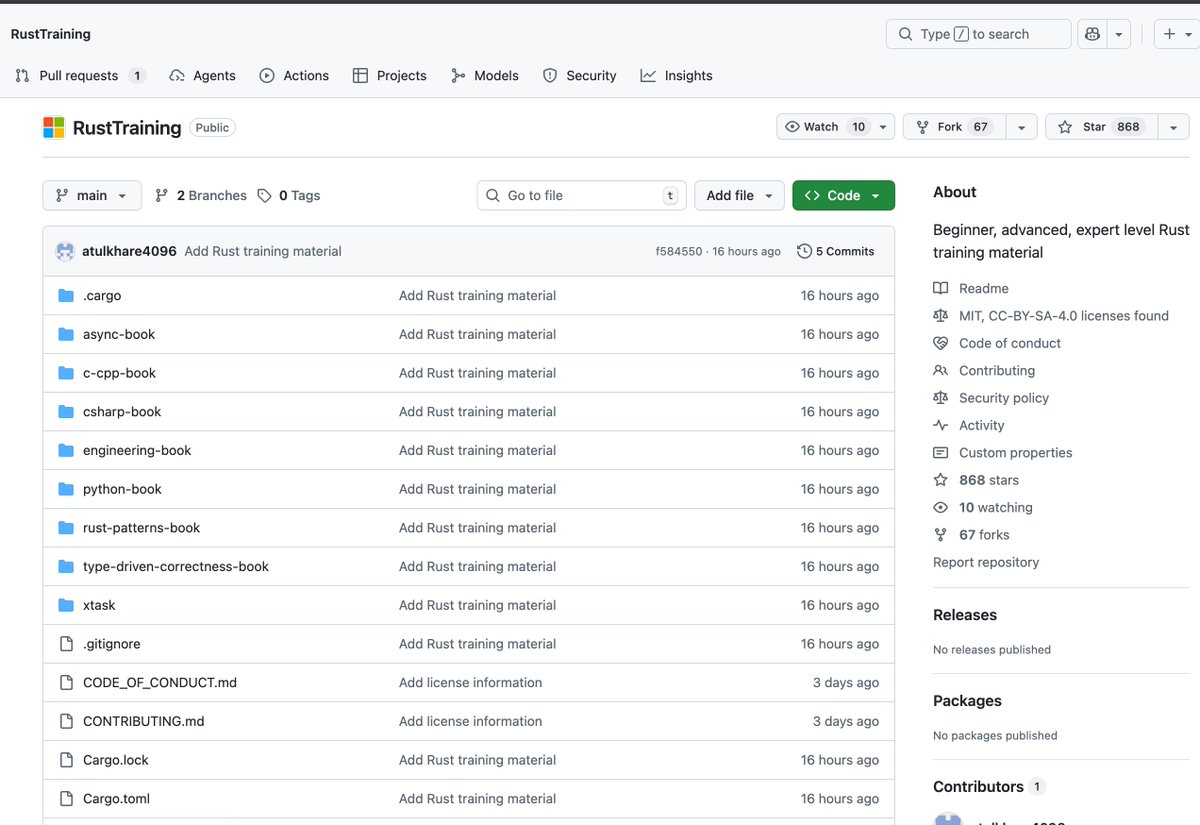1200x825 pixels.
Task: Open 'Add license information' commit for CODE_OF_CONDUCT.md
Action: click(471, 682)
